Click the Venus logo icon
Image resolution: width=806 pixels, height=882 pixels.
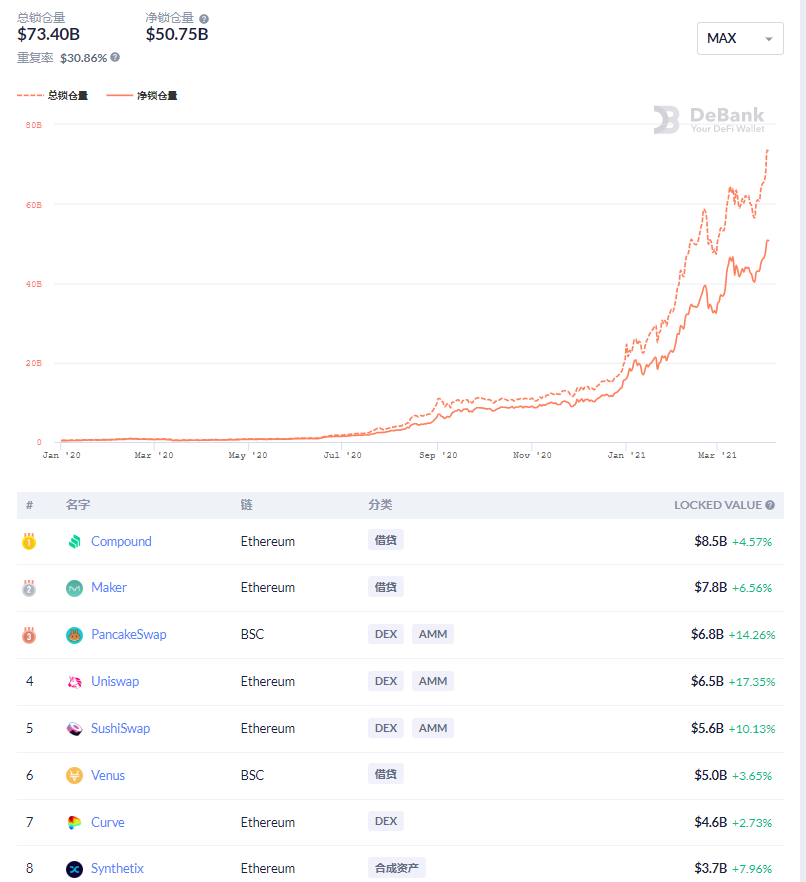(74, 776)
